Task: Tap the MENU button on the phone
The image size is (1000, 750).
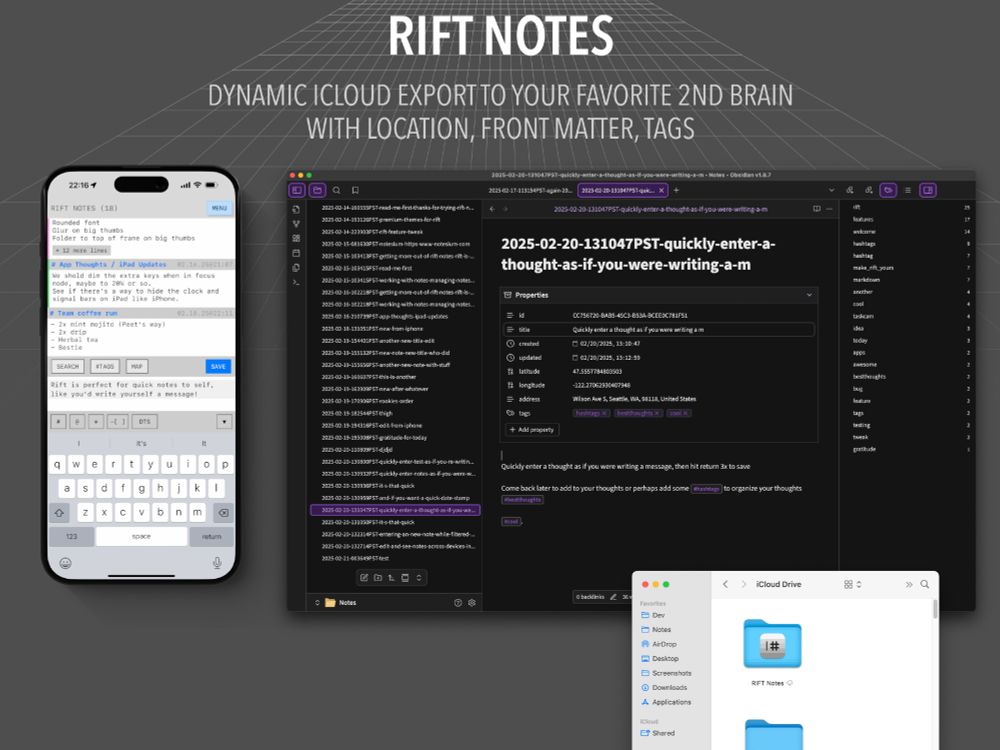Action: [219, 208]
